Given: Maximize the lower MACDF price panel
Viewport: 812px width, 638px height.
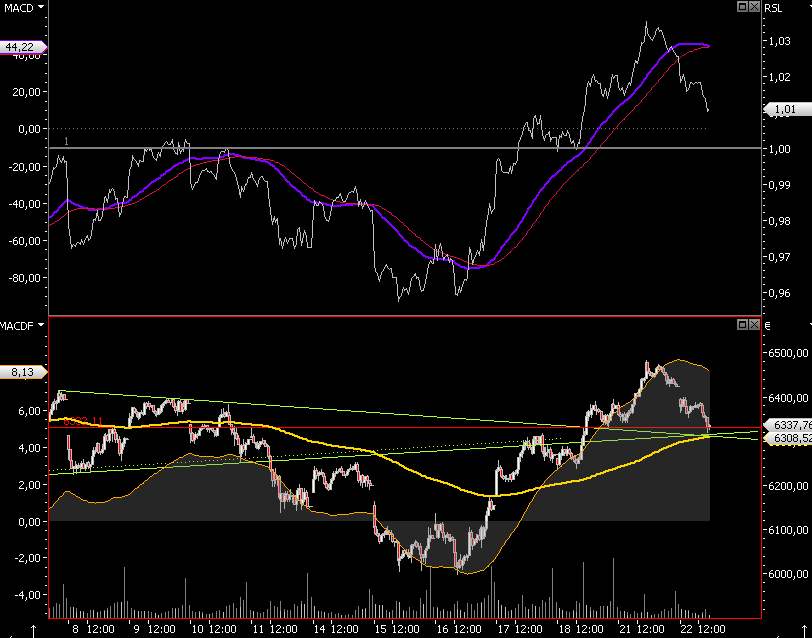Looking at the screenshot, I should pos(742,325).
